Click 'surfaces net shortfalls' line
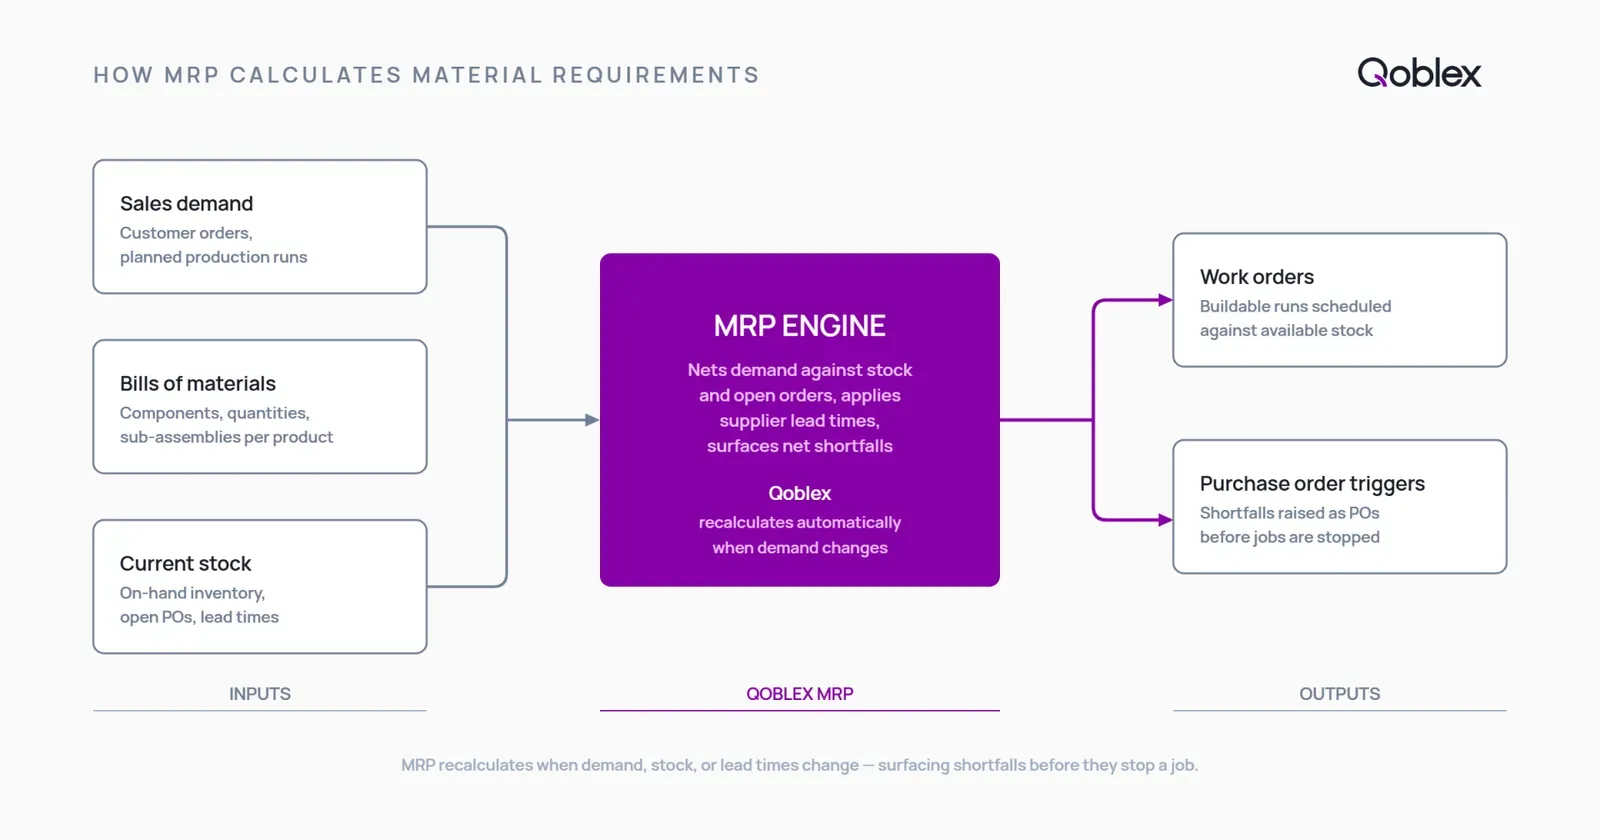This screenshot has width=1600, height=840. point(800,446)
